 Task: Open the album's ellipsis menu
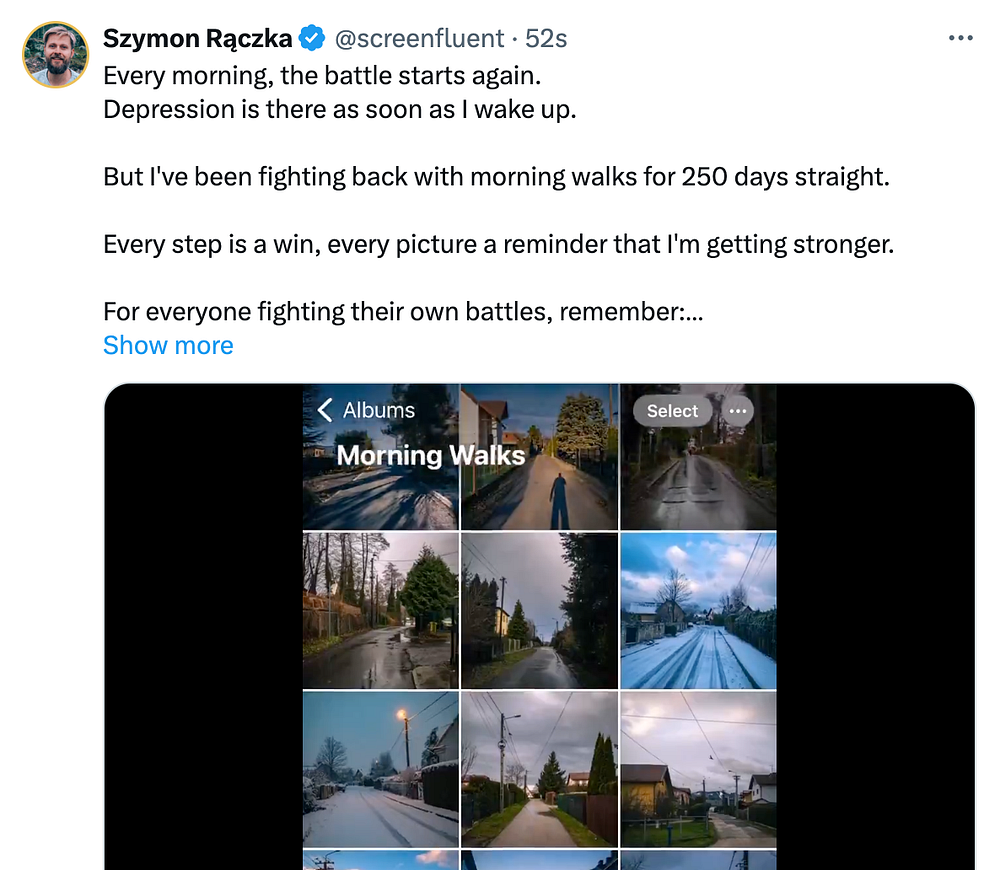click(737, 411)
